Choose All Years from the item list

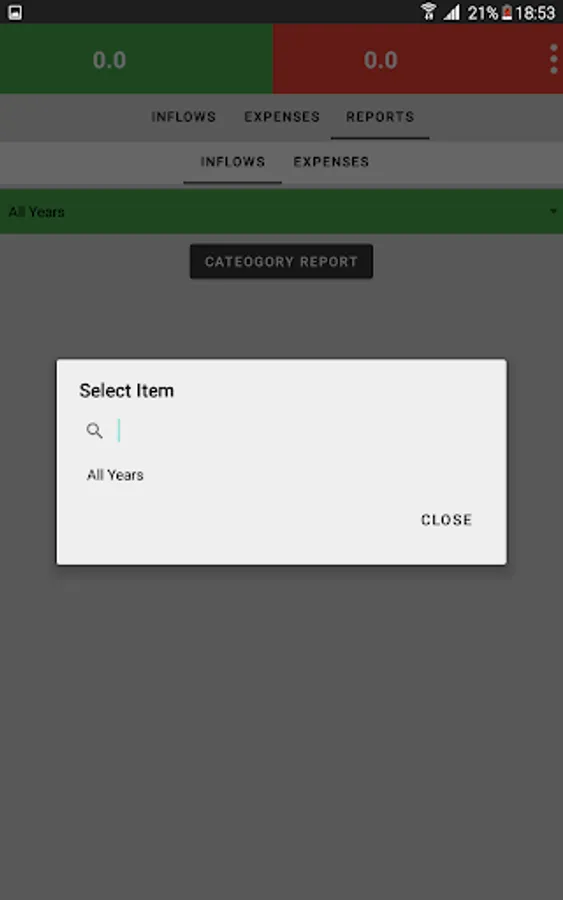[115, 475]
